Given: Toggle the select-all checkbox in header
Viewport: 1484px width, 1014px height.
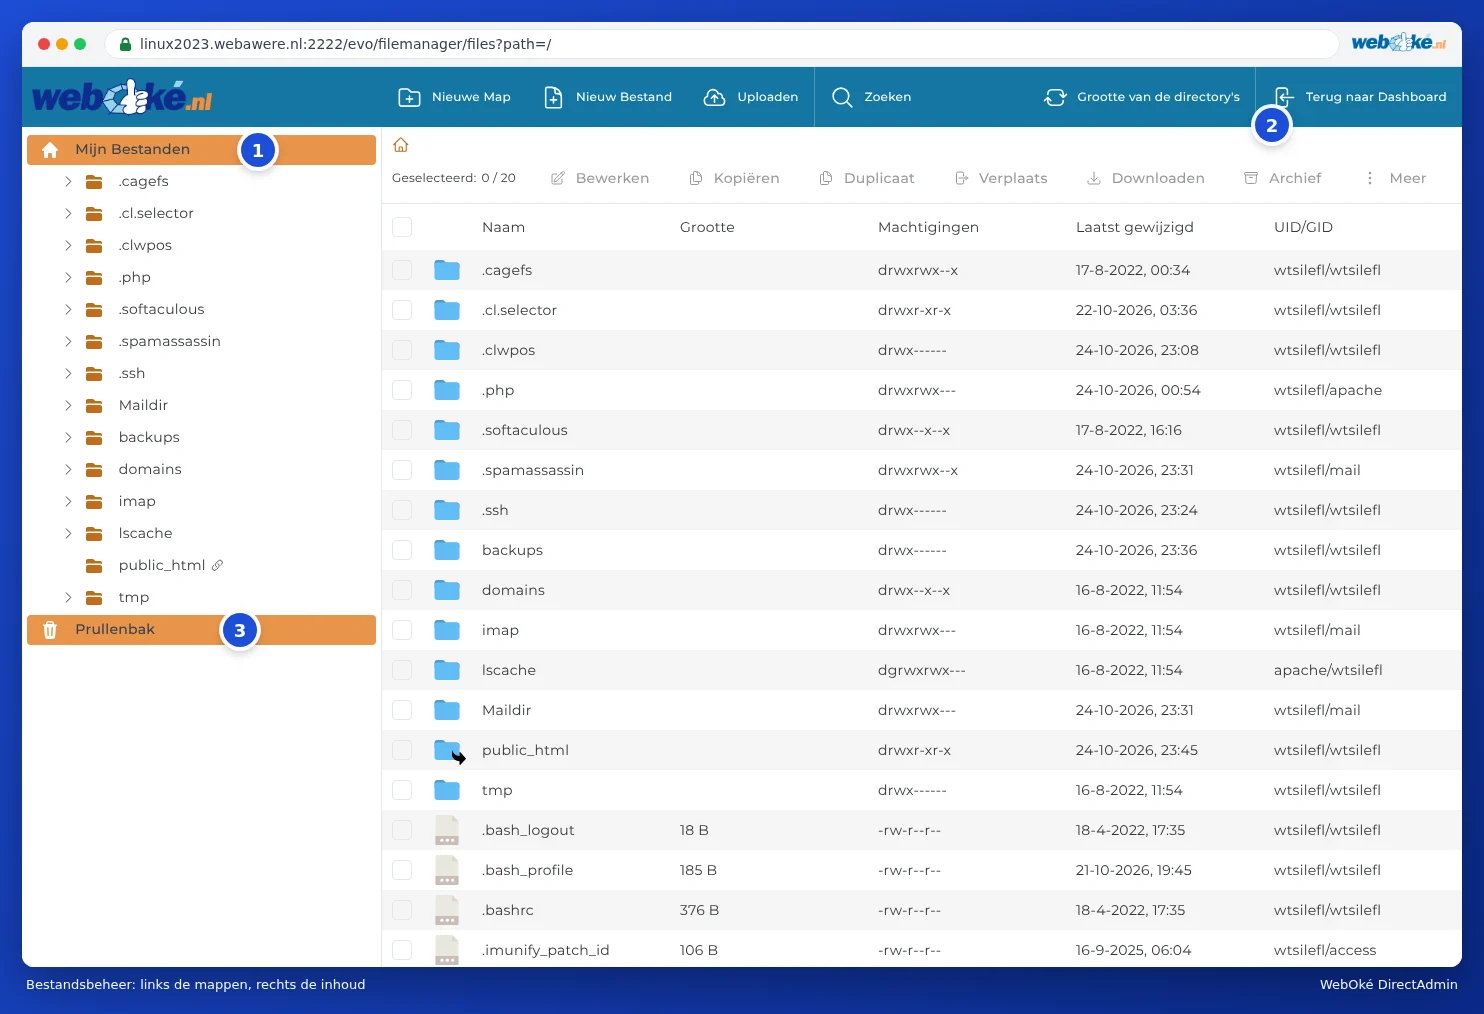Looking at the screenshot, I should [x=402, y=227].
